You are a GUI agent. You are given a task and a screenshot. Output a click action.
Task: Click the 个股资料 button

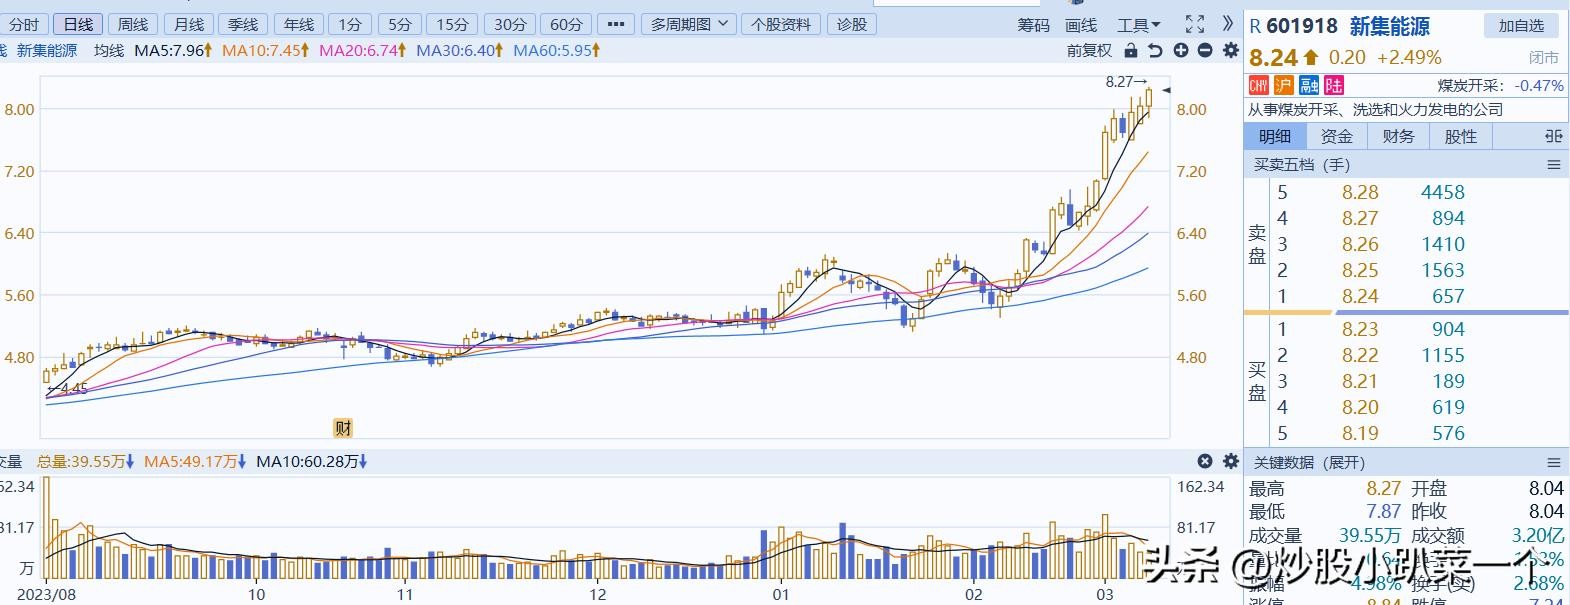[781, 24]
